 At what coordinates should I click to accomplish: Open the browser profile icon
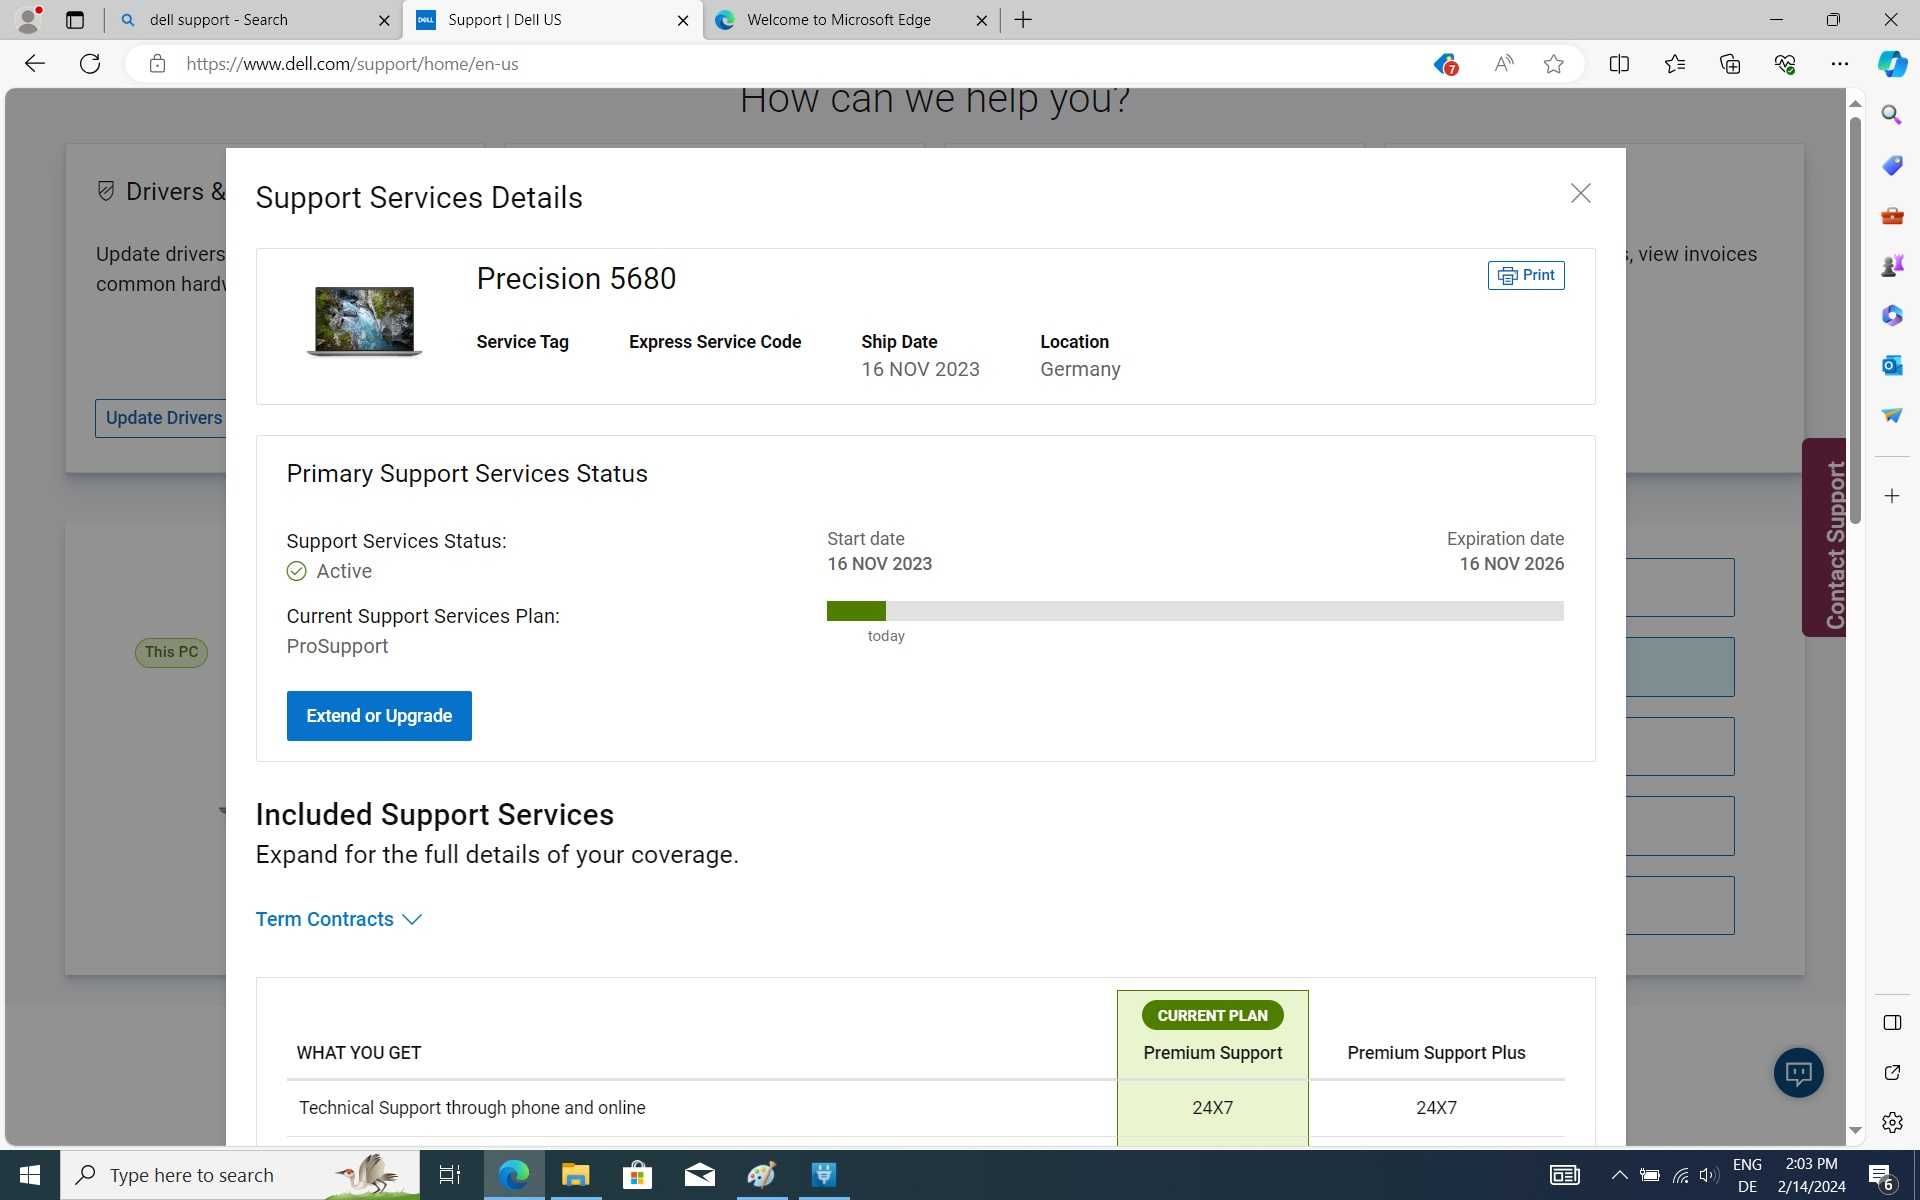click(x=29, y=19)
